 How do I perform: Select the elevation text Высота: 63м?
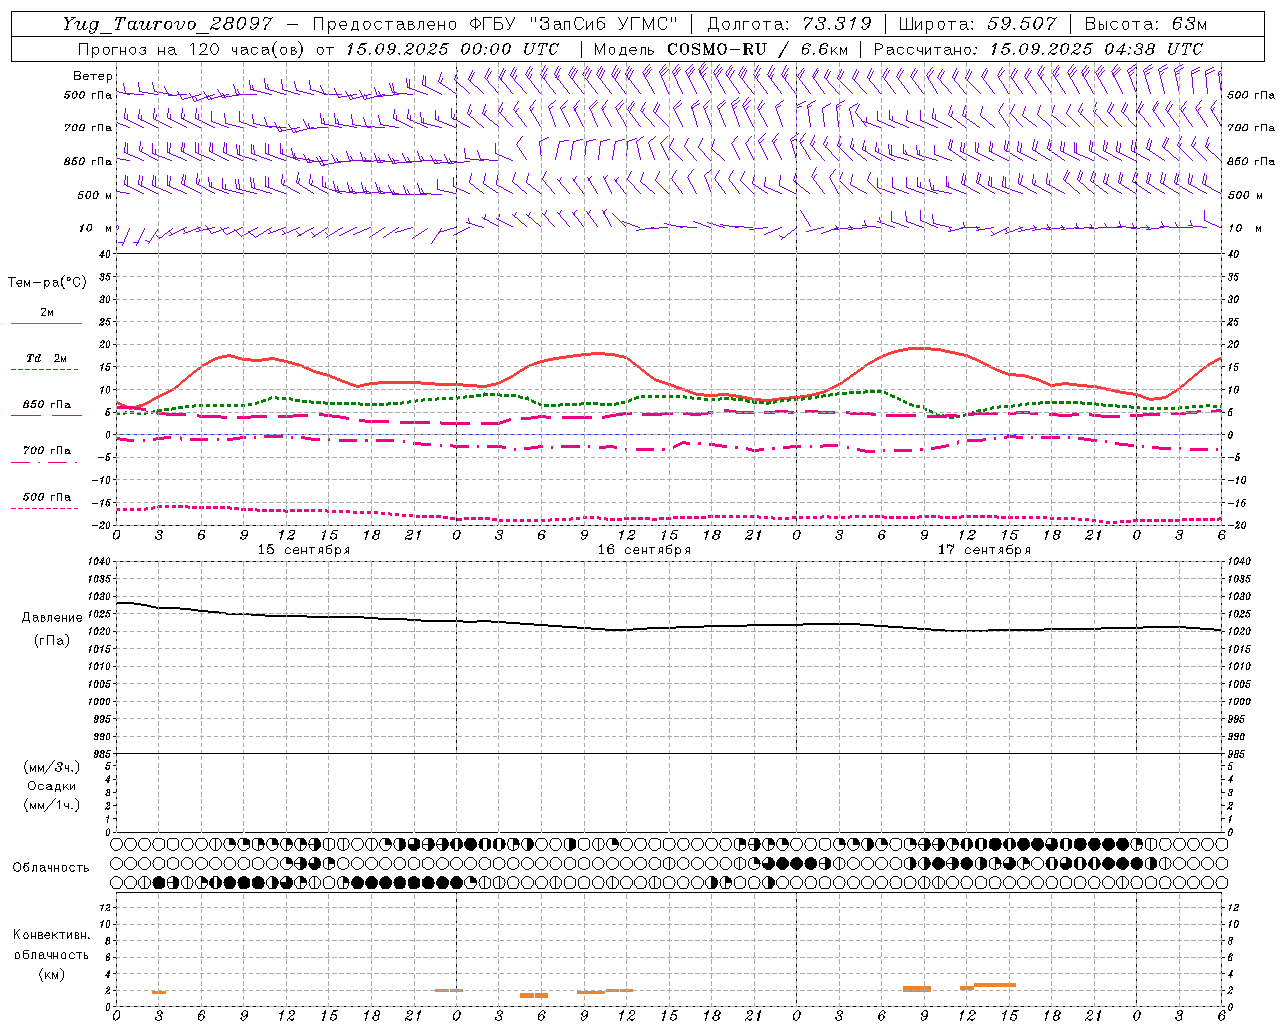[1145, 24]
